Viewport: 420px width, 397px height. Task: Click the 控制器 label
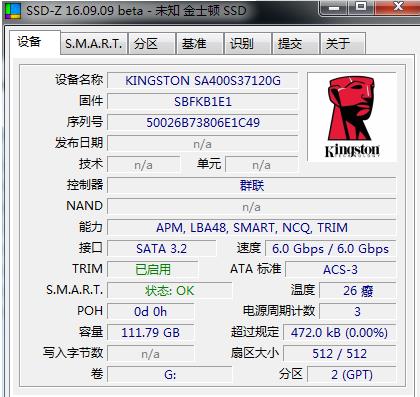tap(85, 185)
